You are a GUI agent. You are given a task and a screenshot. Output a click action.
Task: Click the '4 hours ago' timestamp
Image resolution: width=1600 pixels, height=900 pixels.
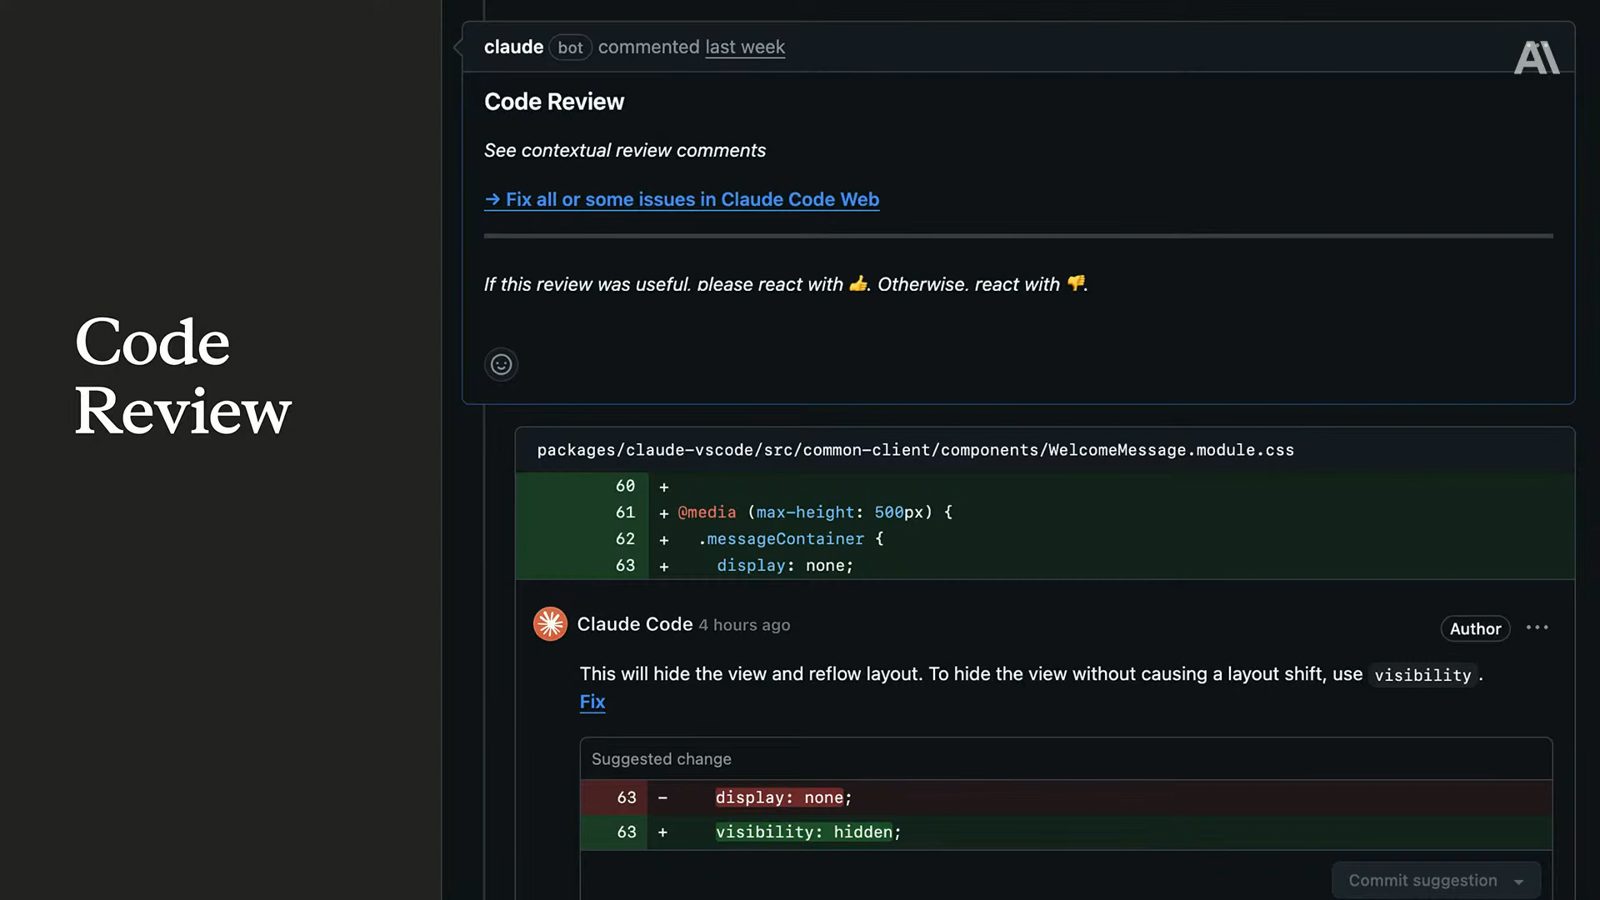click(744, 625)
